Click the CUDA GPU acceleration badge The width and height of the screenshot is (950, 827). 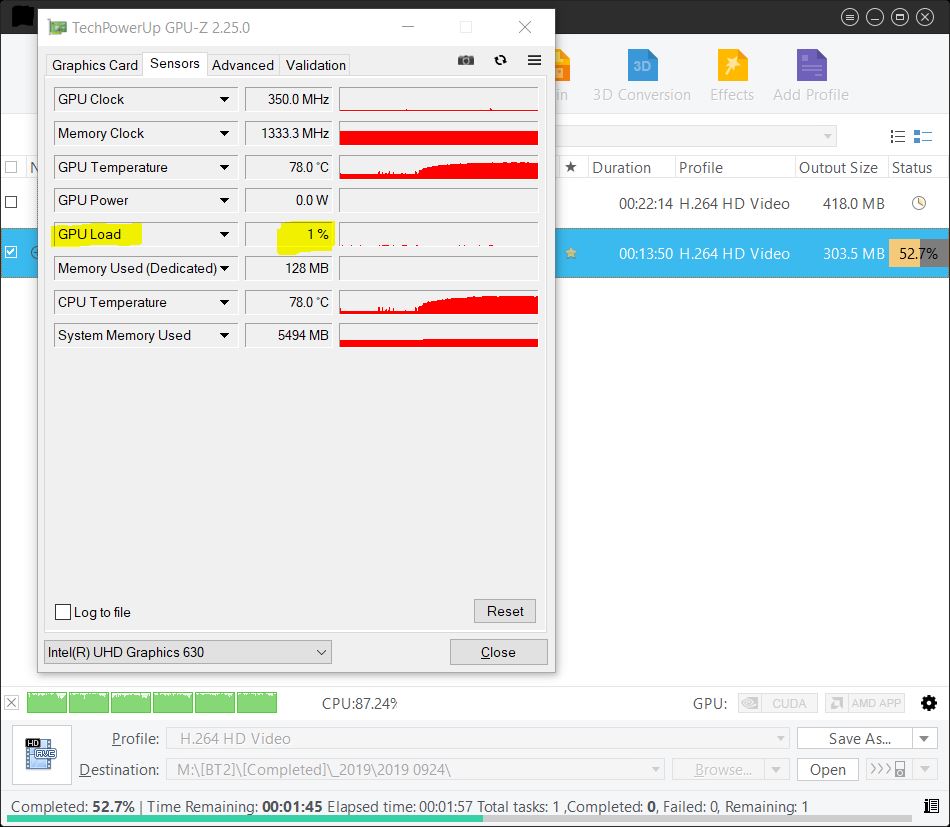point(777,703)
